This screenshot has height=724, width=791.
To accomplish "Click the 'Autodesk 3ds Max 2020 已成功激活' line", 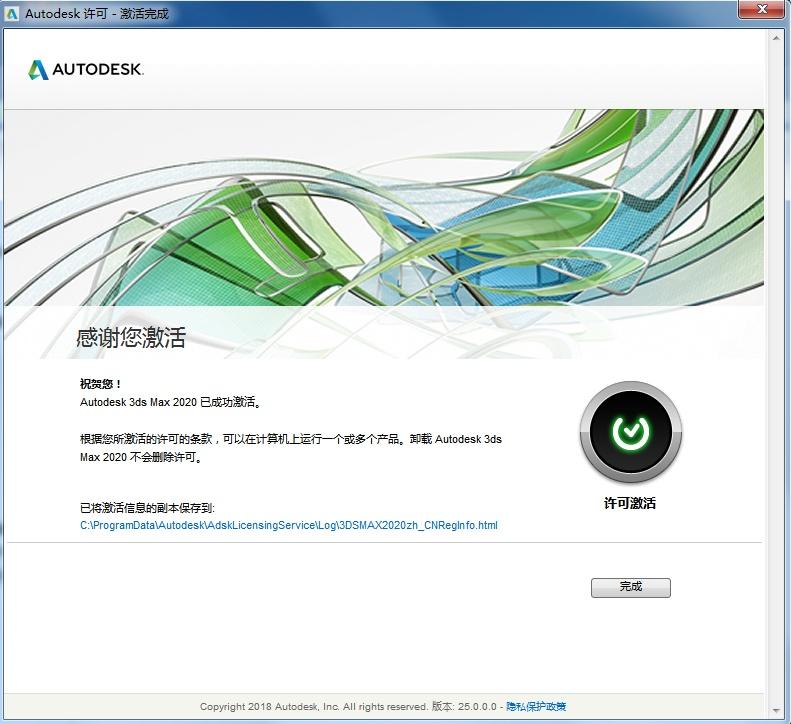I will click(170, 402).
